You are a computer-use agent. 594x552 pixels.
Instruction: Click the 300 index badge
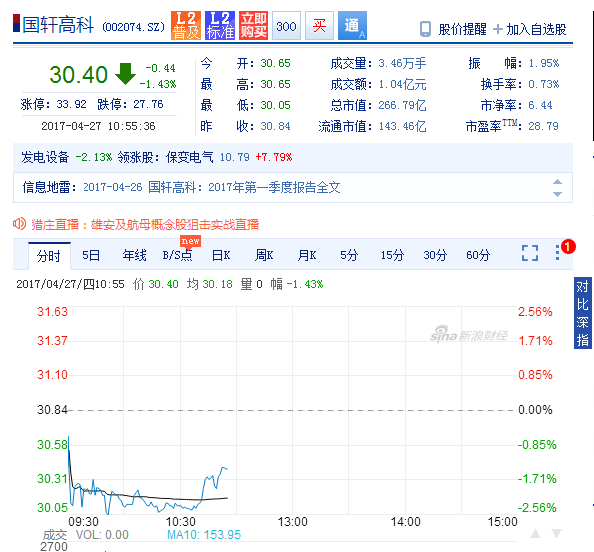click(286, 26)
